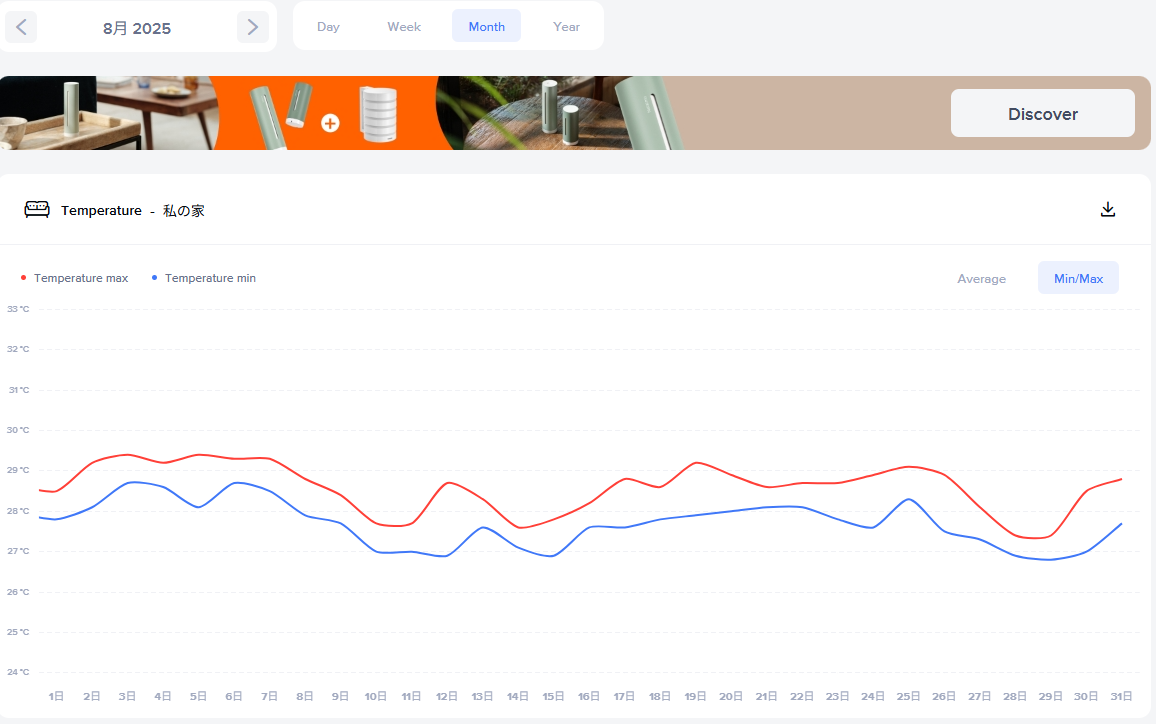The height and width of the screenshot is (724, 1156).
Task: Click the blue Temperature min legend dot
Action: (x=155, y=278)
